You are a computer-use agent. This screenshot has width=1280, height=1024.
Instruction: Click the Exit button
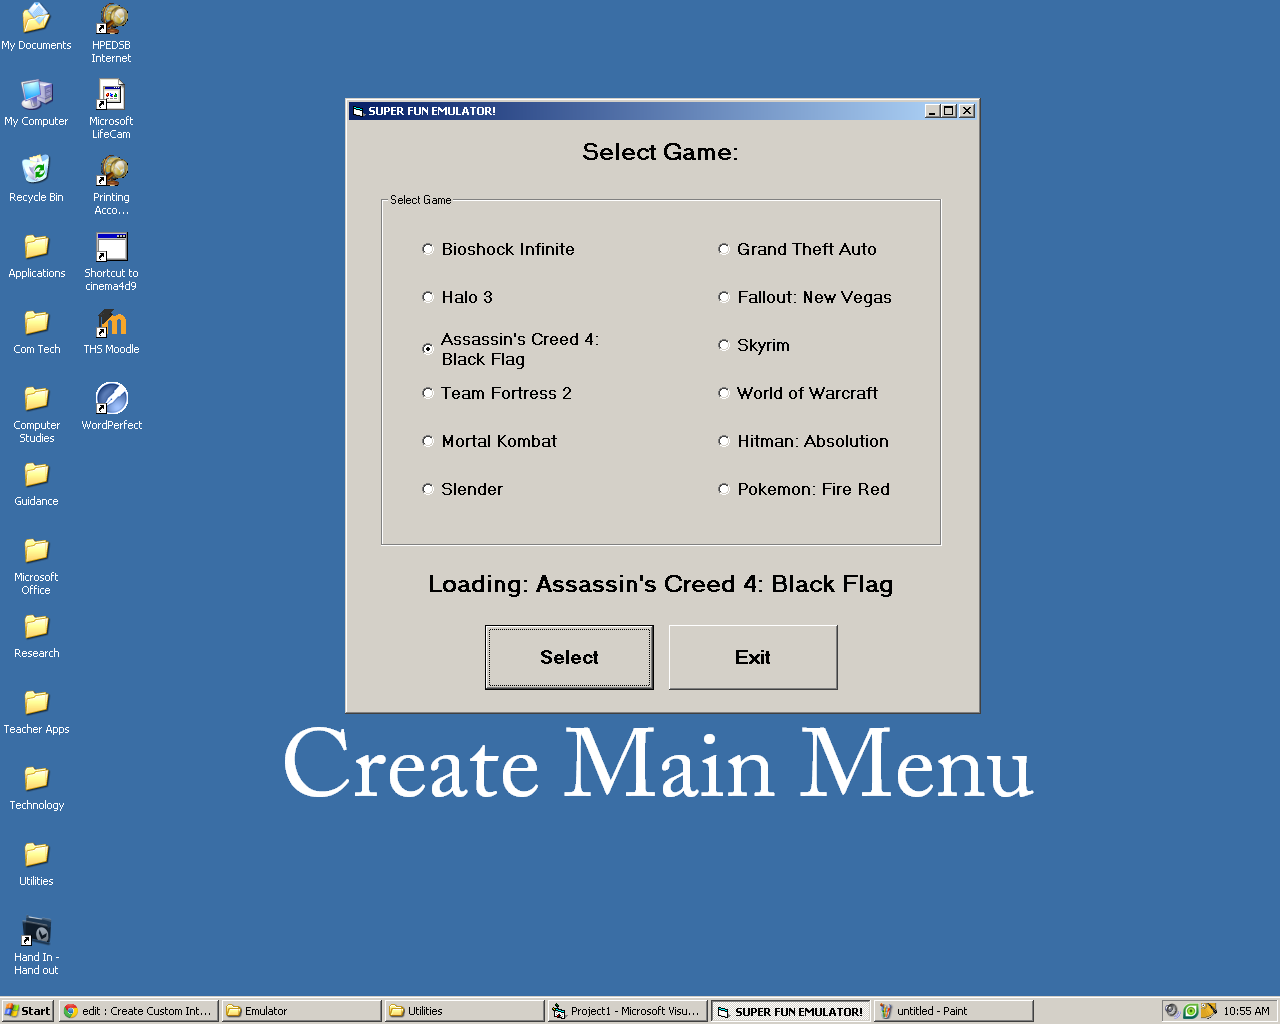(x=753, y=657)
